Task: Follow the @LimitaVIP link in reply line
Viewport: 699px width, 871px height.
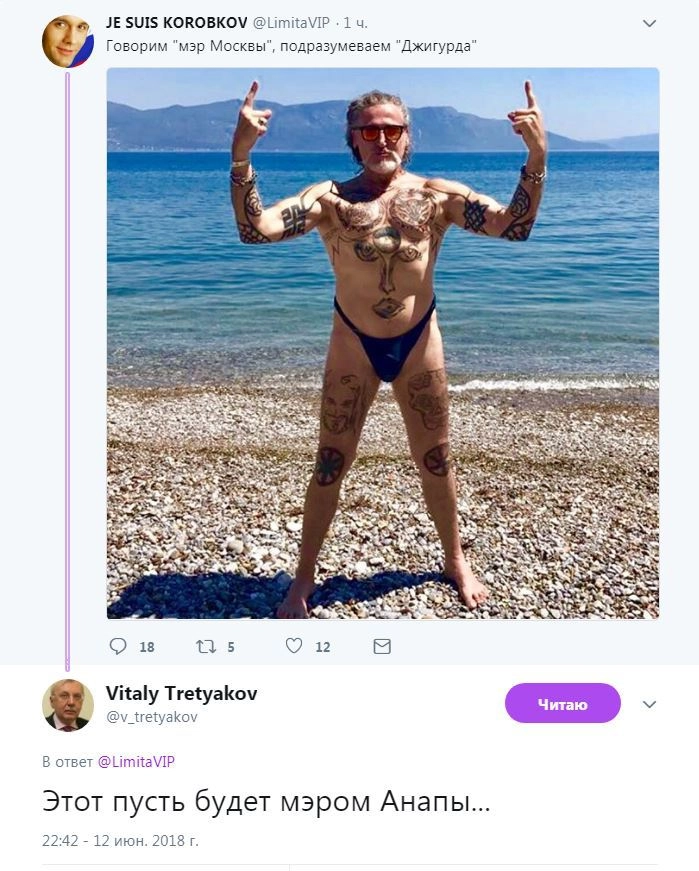Action: coord(136,761)
